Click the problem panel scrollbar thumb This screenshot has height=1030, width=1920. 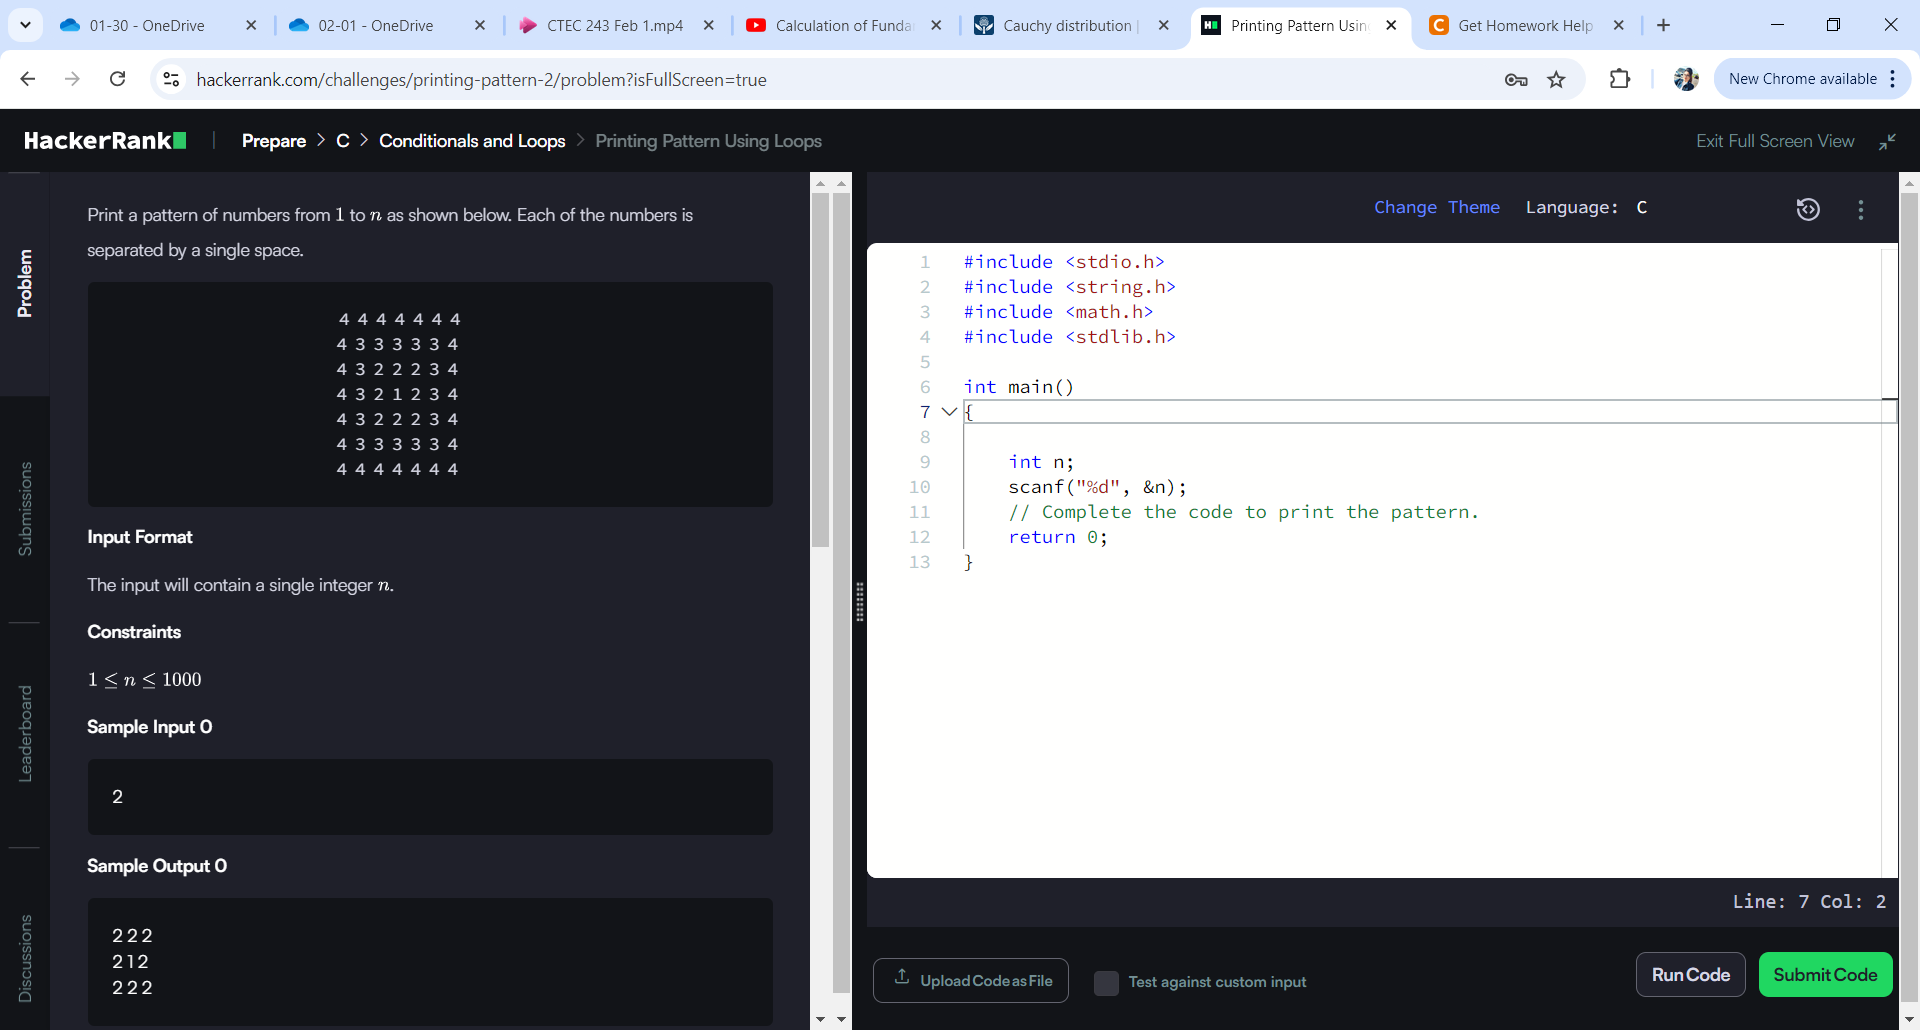[x=821, y=370]
